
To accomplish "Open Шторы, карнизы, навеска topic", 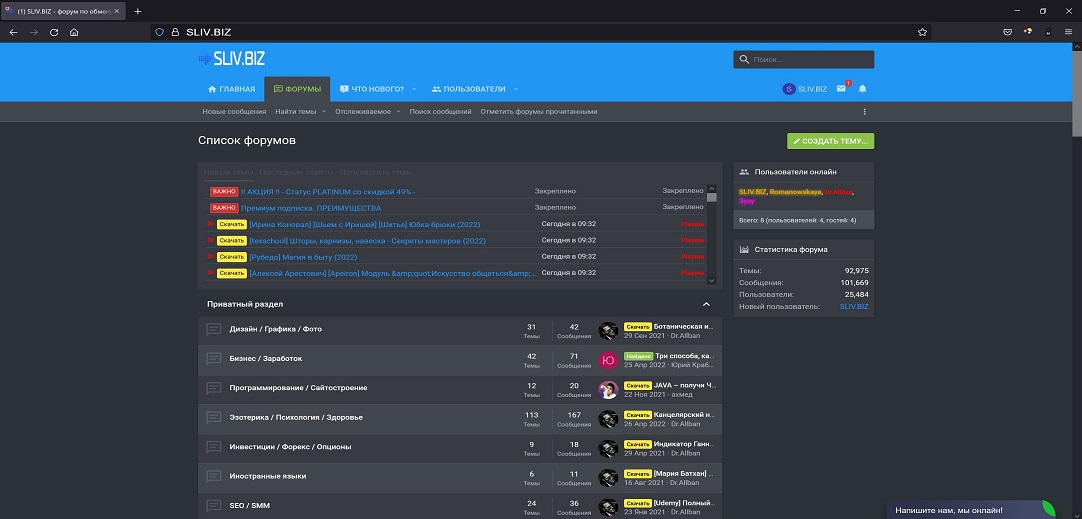I will point(367,241).
